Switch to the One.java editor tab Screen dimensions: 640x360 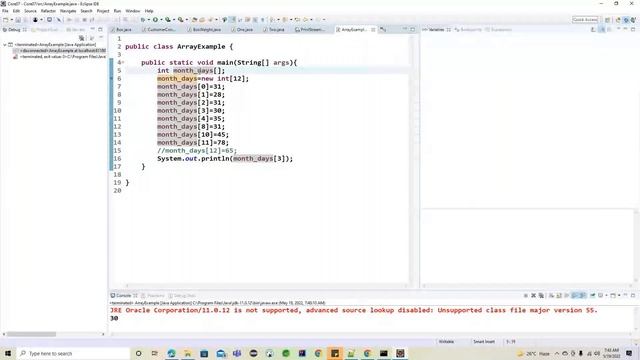coord(242,30)
